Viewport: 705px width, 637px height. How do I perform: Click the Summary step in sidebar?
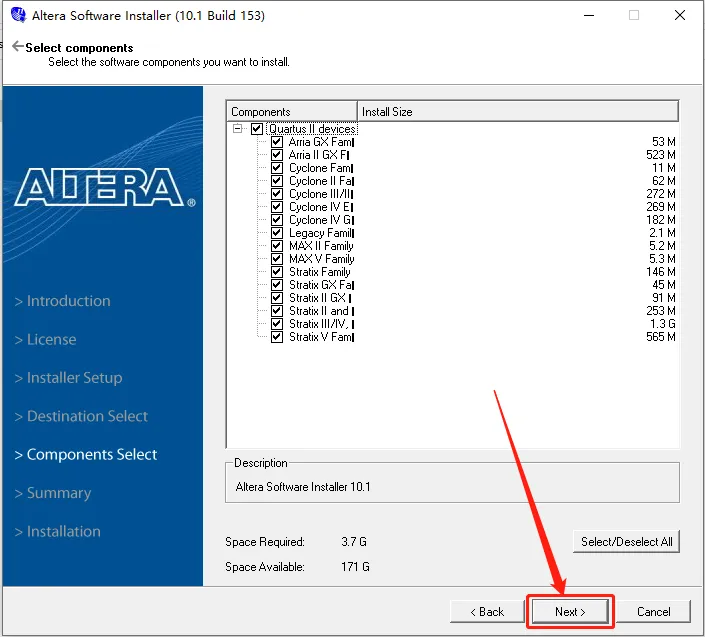click(53, 493)
